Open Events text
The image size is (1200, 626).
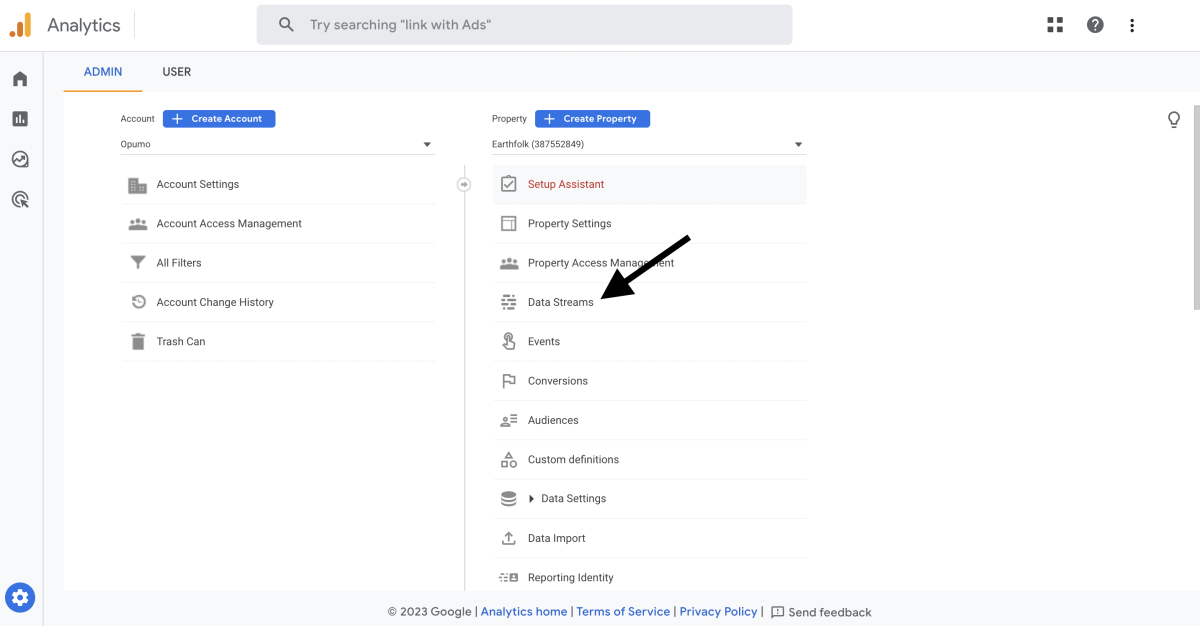point(544,342)
